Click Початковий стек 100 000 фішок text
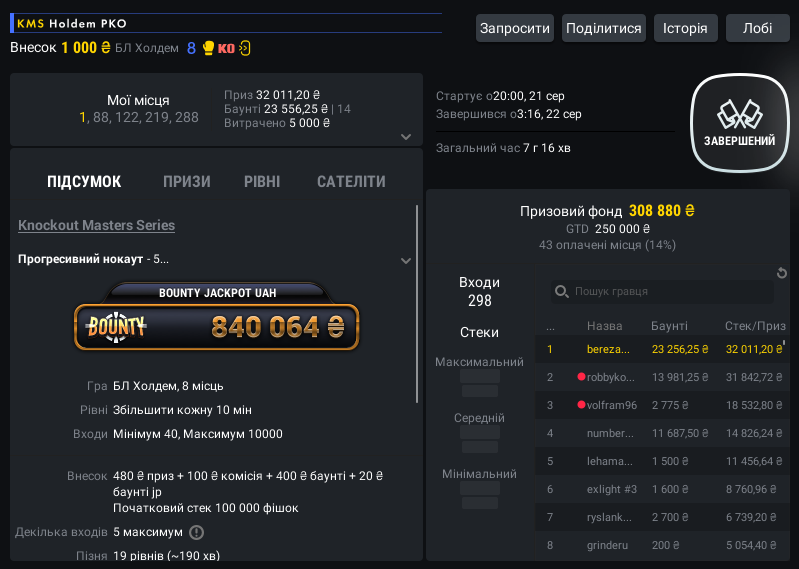The image size is (799, 569). (x=206, y=508)
